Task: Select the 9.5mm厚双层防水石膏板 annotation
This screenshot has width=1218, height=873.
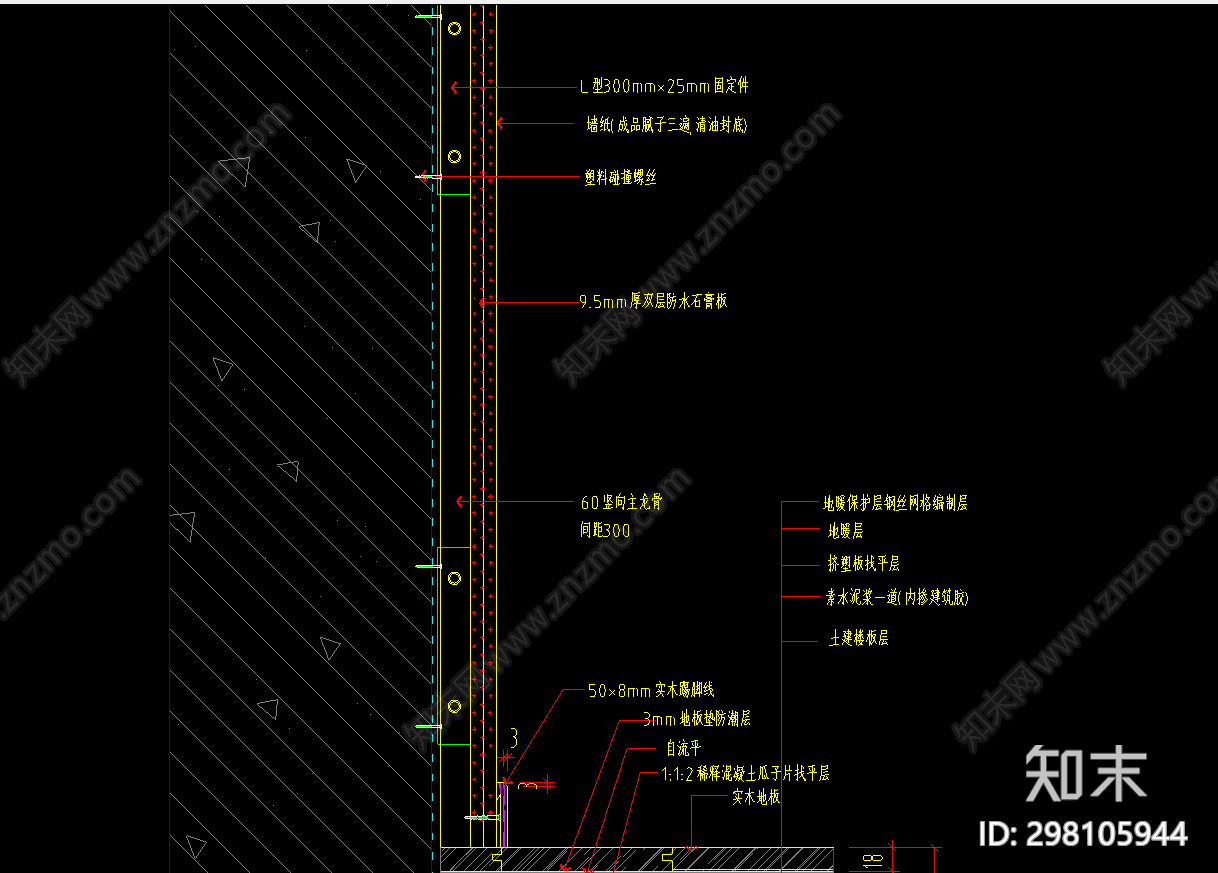Action: 653,301
